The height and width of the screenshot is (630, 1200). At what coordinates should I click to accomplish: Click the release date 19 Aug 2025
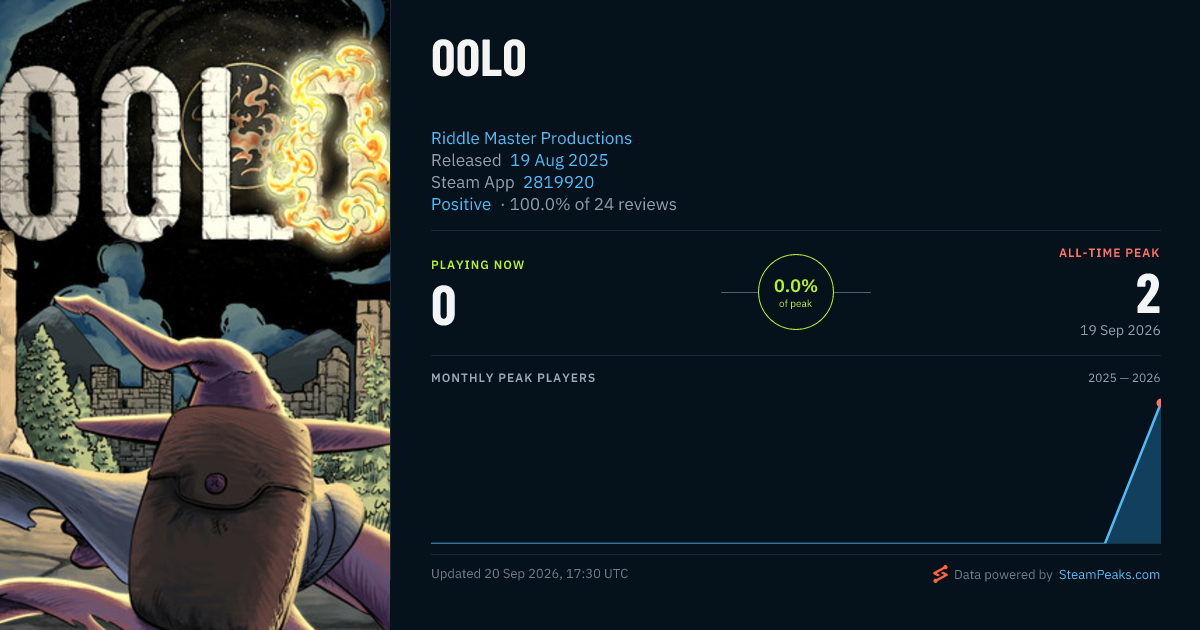point(559,160)
